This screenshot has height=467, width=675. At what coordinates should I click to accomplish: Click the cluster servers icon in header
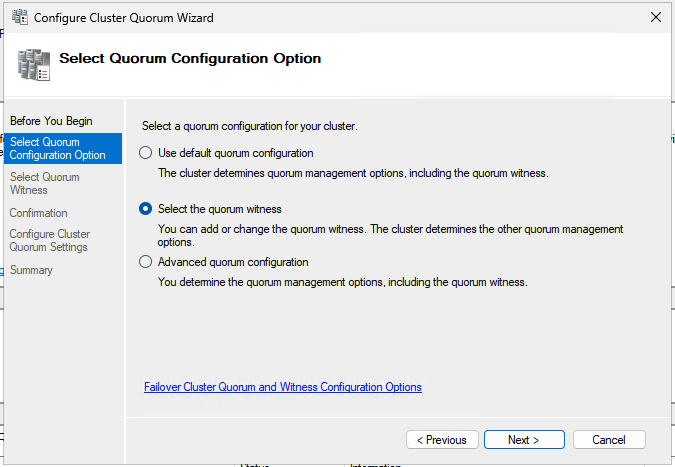32,63
